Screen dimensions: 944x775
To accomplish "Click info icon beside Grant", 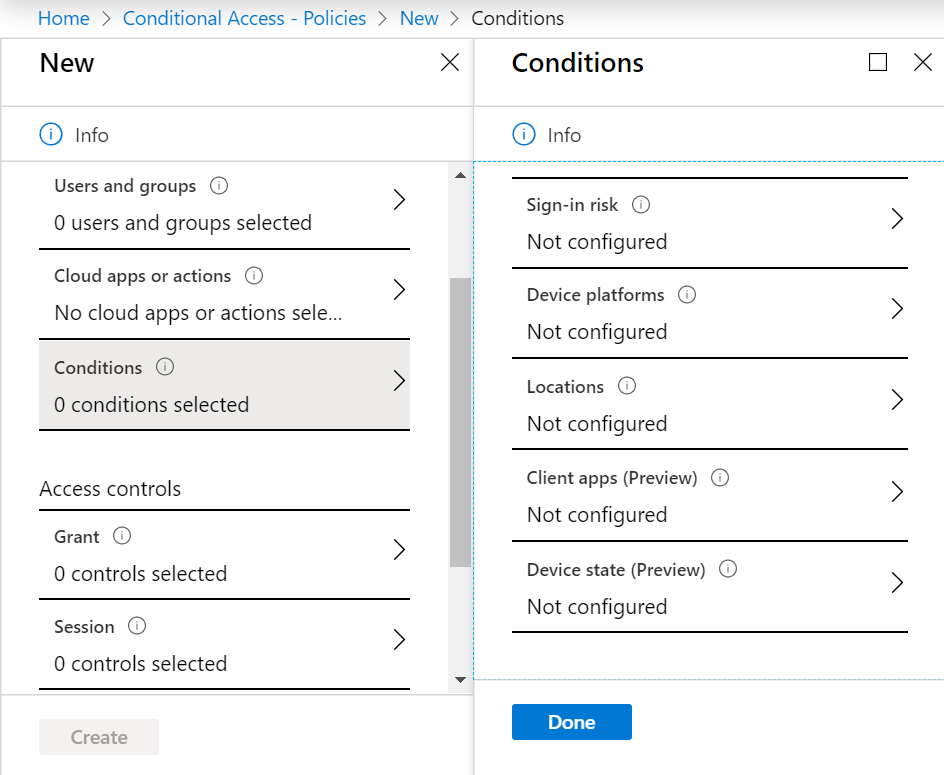I will (122, 535).
